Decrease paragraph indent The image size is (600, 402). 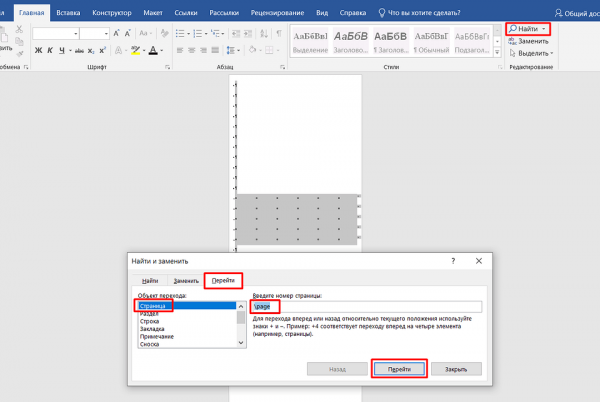[x=236, y=33]
